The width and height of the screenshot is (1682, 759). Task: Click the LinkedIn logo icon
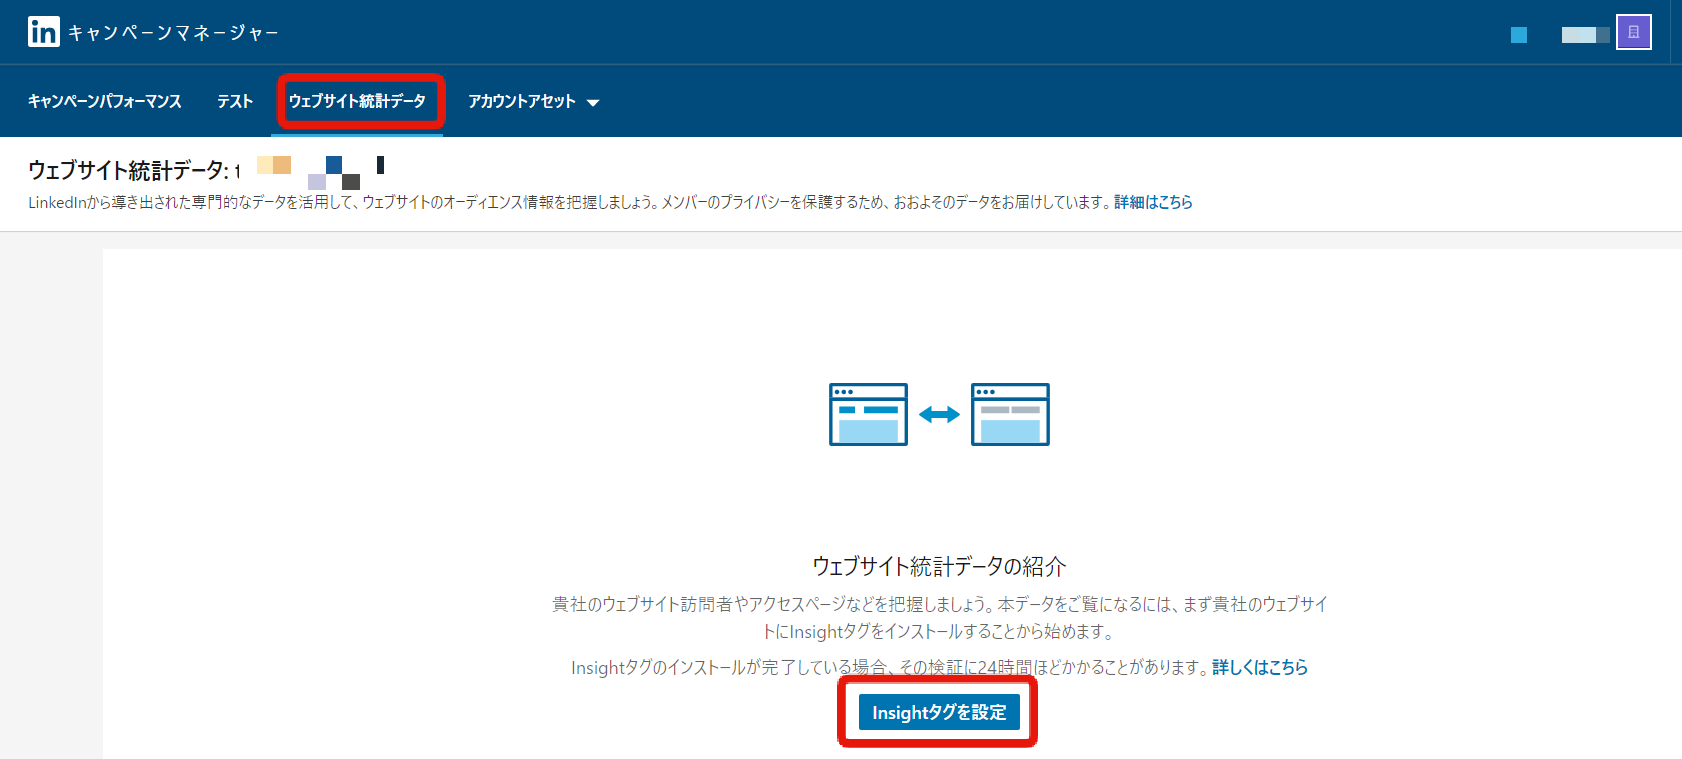click(x=43, y=32)
